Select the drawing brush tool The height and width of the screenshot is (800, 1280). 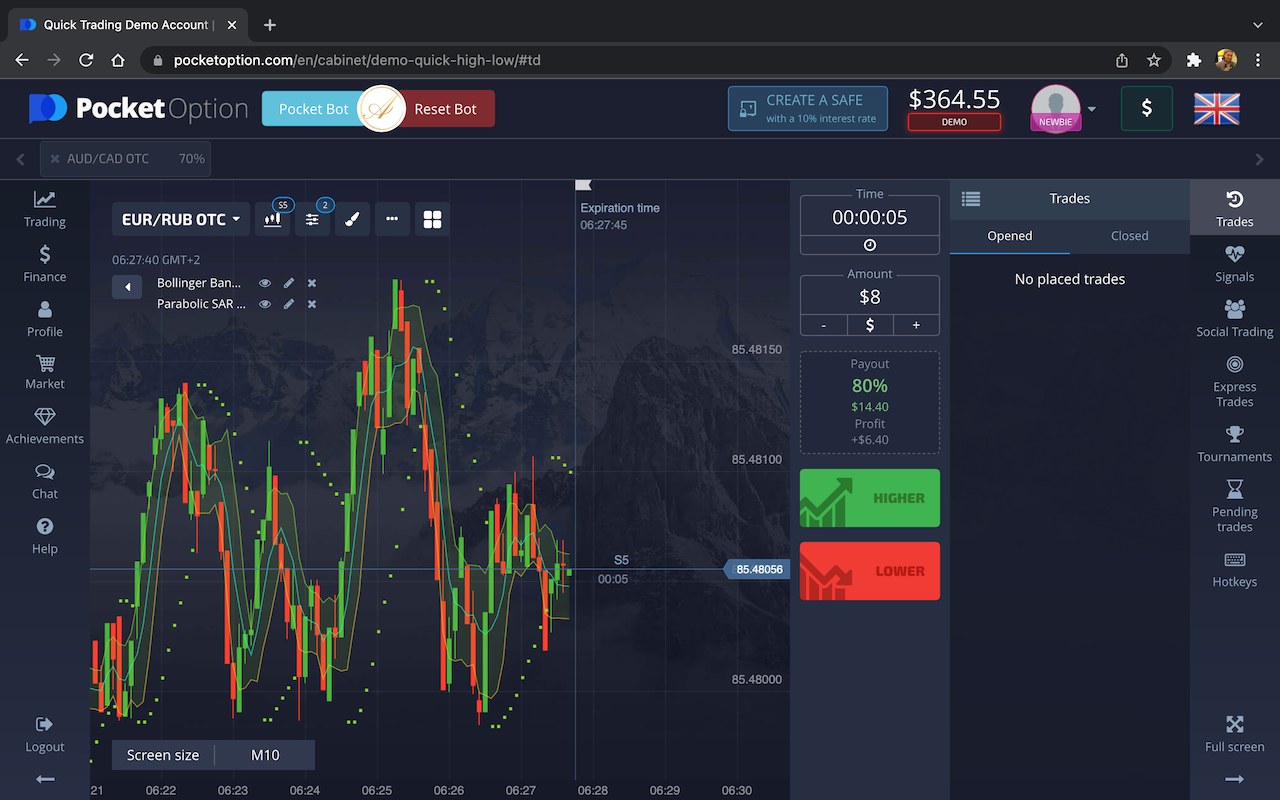[352, 219]
